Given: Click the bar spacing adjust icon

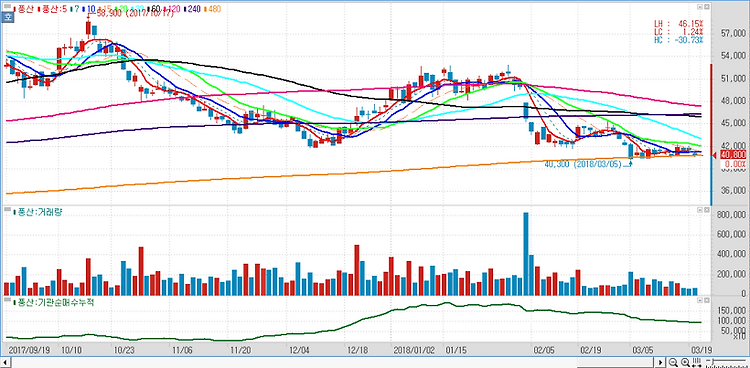Looking at the screenshot, I should 696,362.
